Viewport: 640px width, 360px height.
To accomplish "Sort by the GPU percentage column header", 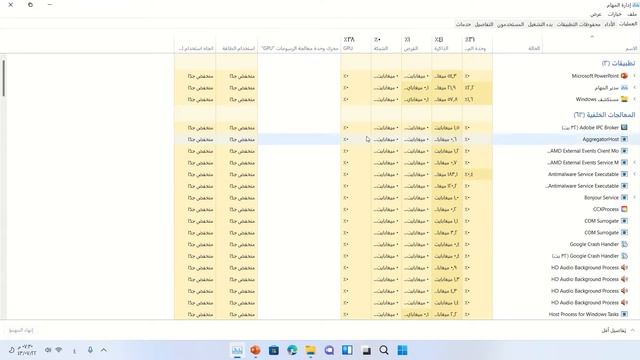I will (x=356, y=44).
